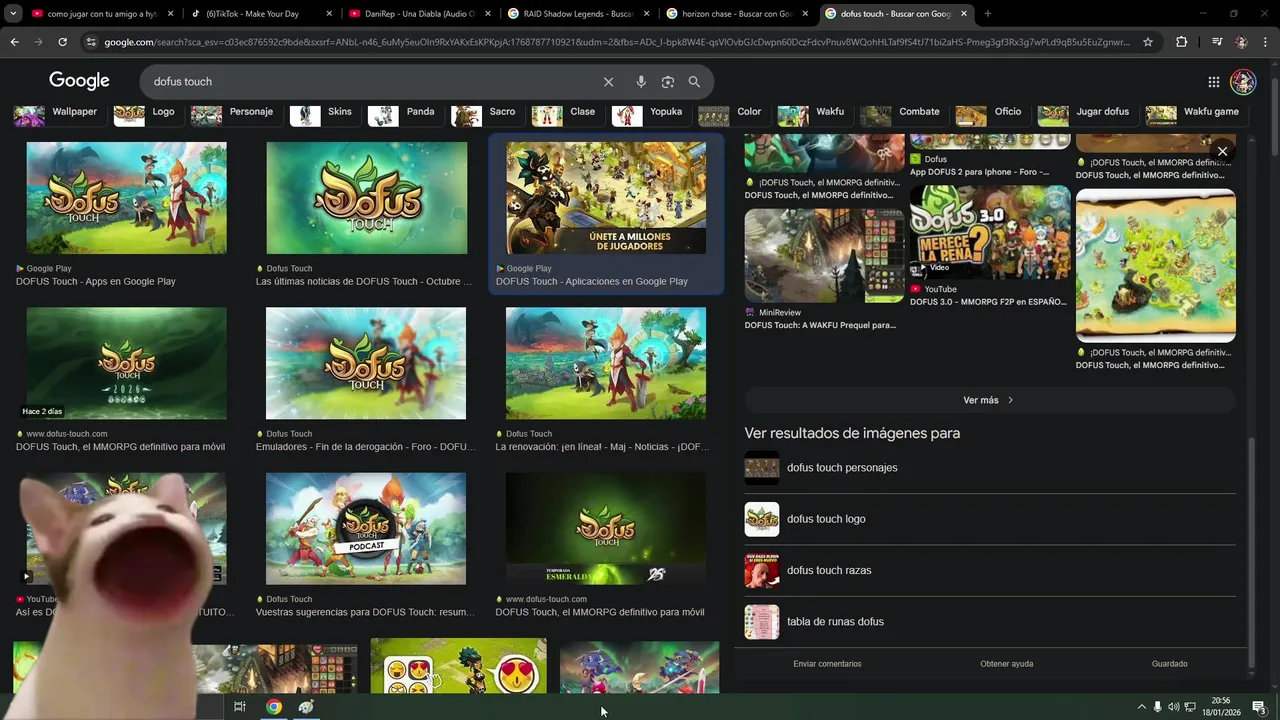Select the Color filter chip
Viewport: 1280px width, 720px height.
click(731, 112)
